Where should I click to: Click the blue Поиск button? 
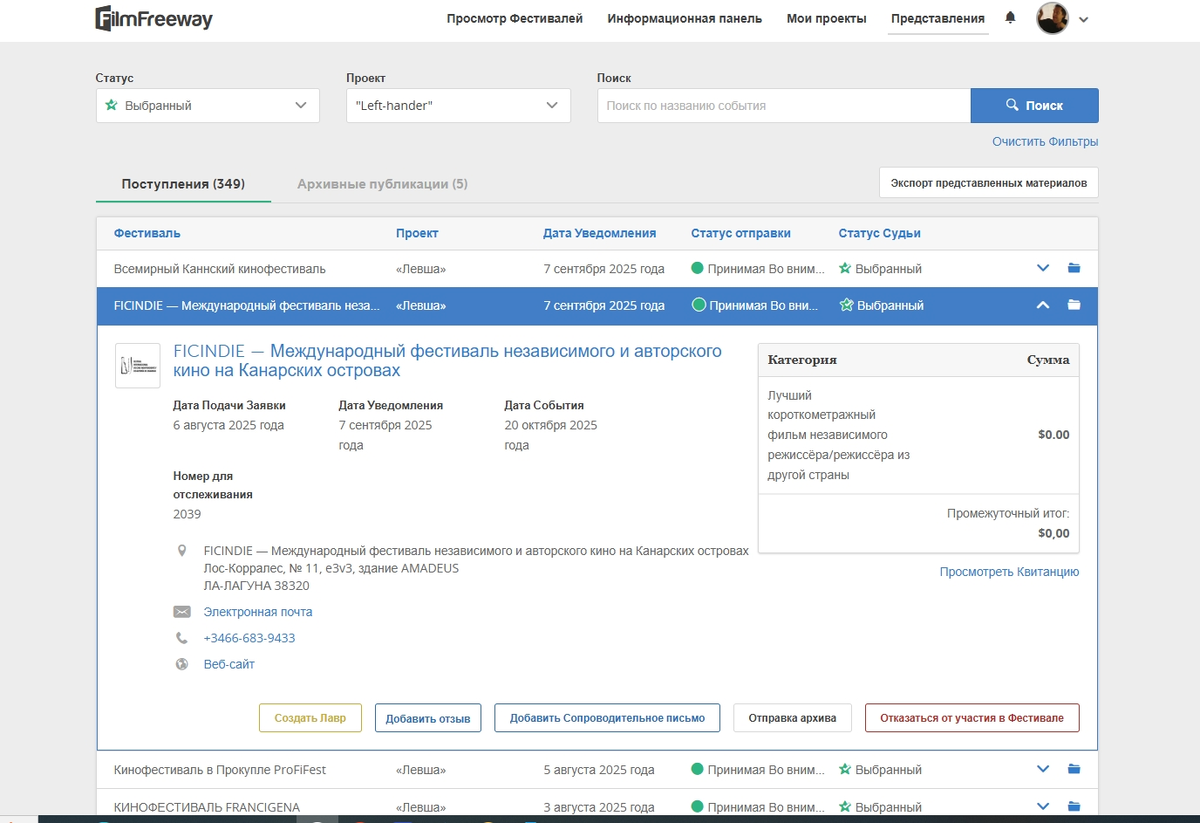(1035, 106)
